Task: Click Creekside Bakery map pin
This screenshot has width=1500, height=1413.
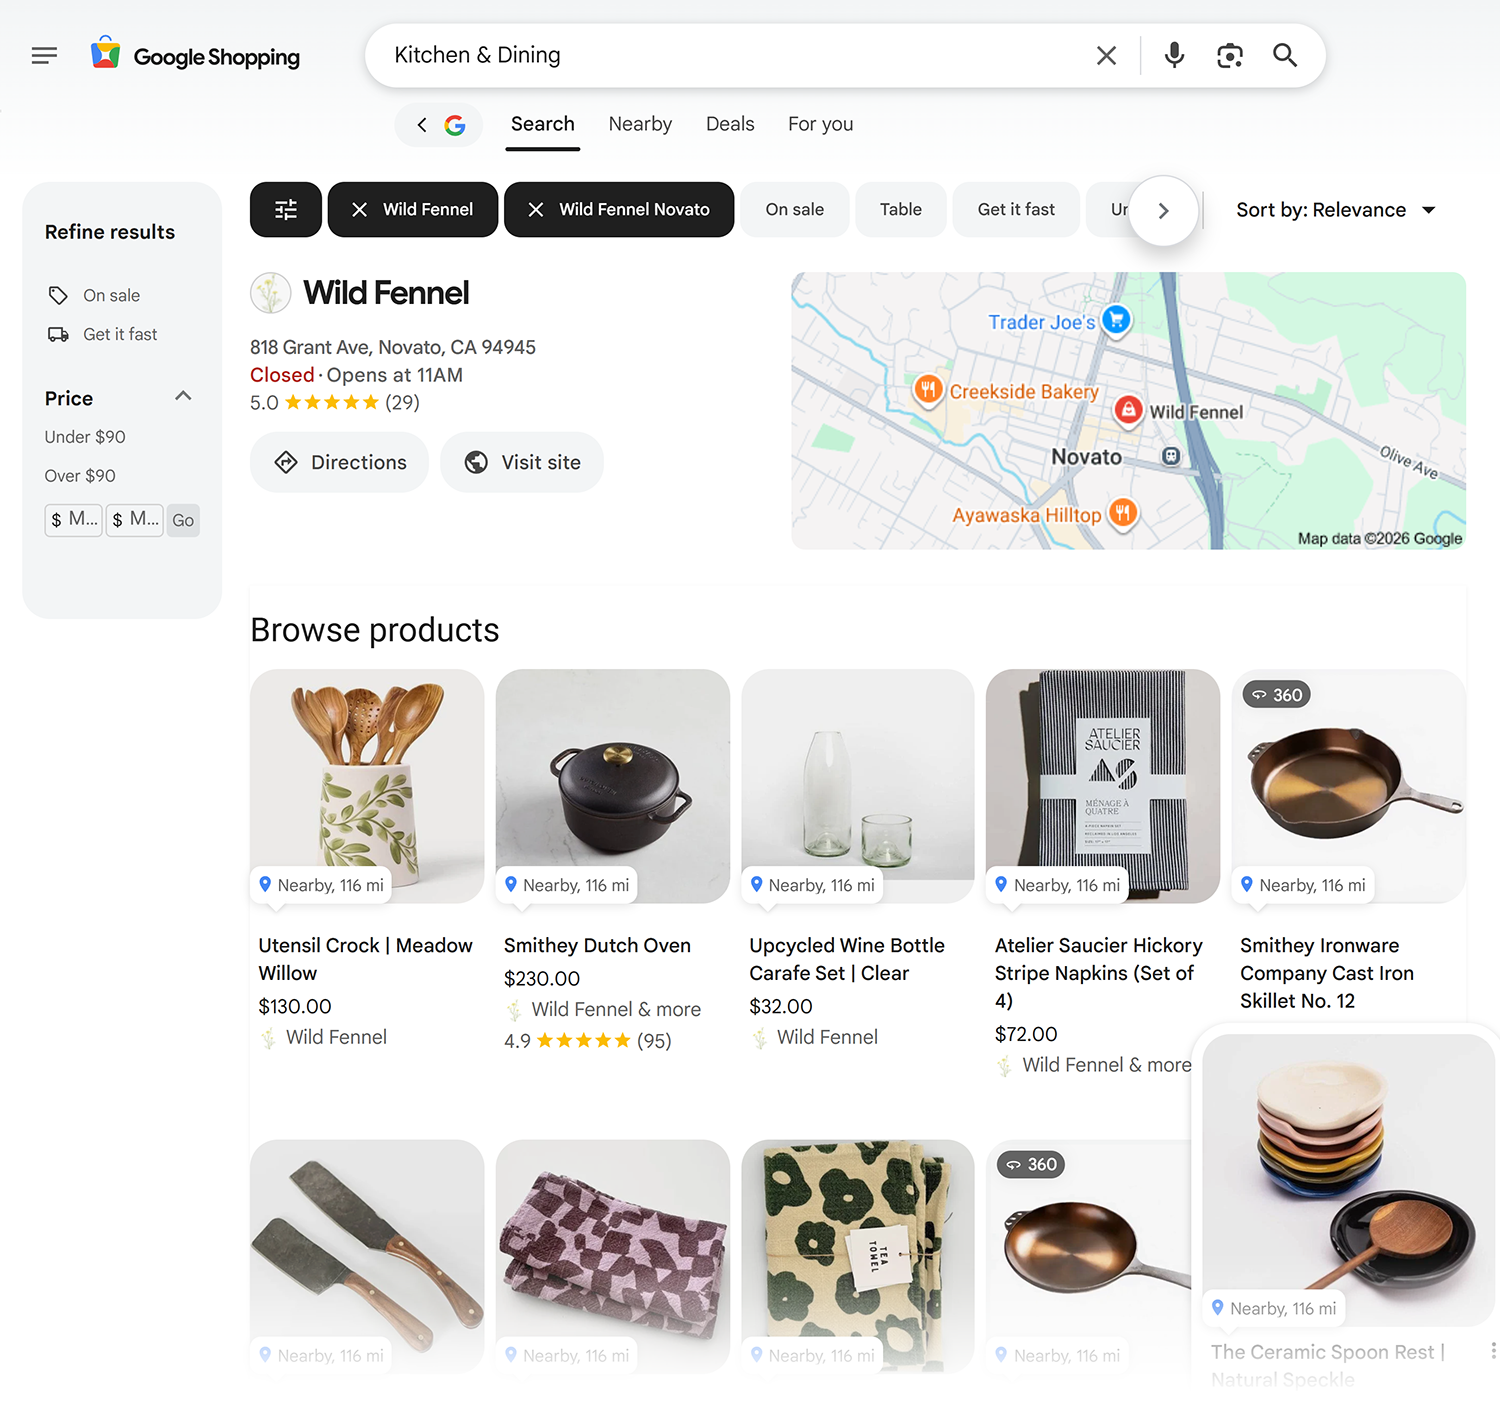Action: (928, 390)
